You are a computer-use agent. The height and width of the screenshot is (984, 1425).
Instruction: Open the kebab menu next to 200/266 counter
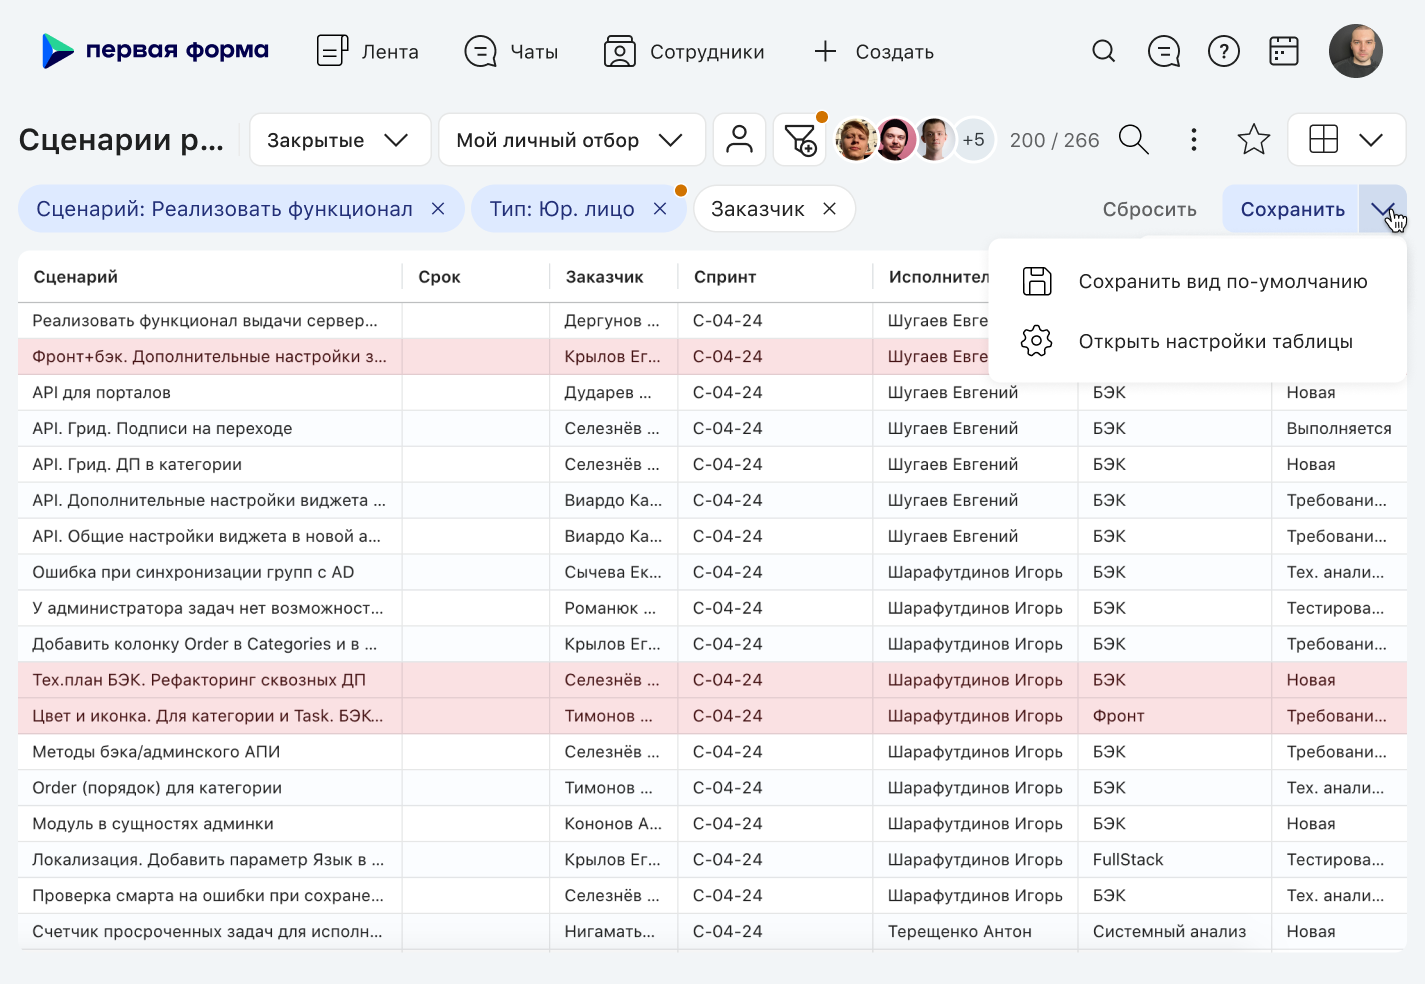pos(1194,139)
